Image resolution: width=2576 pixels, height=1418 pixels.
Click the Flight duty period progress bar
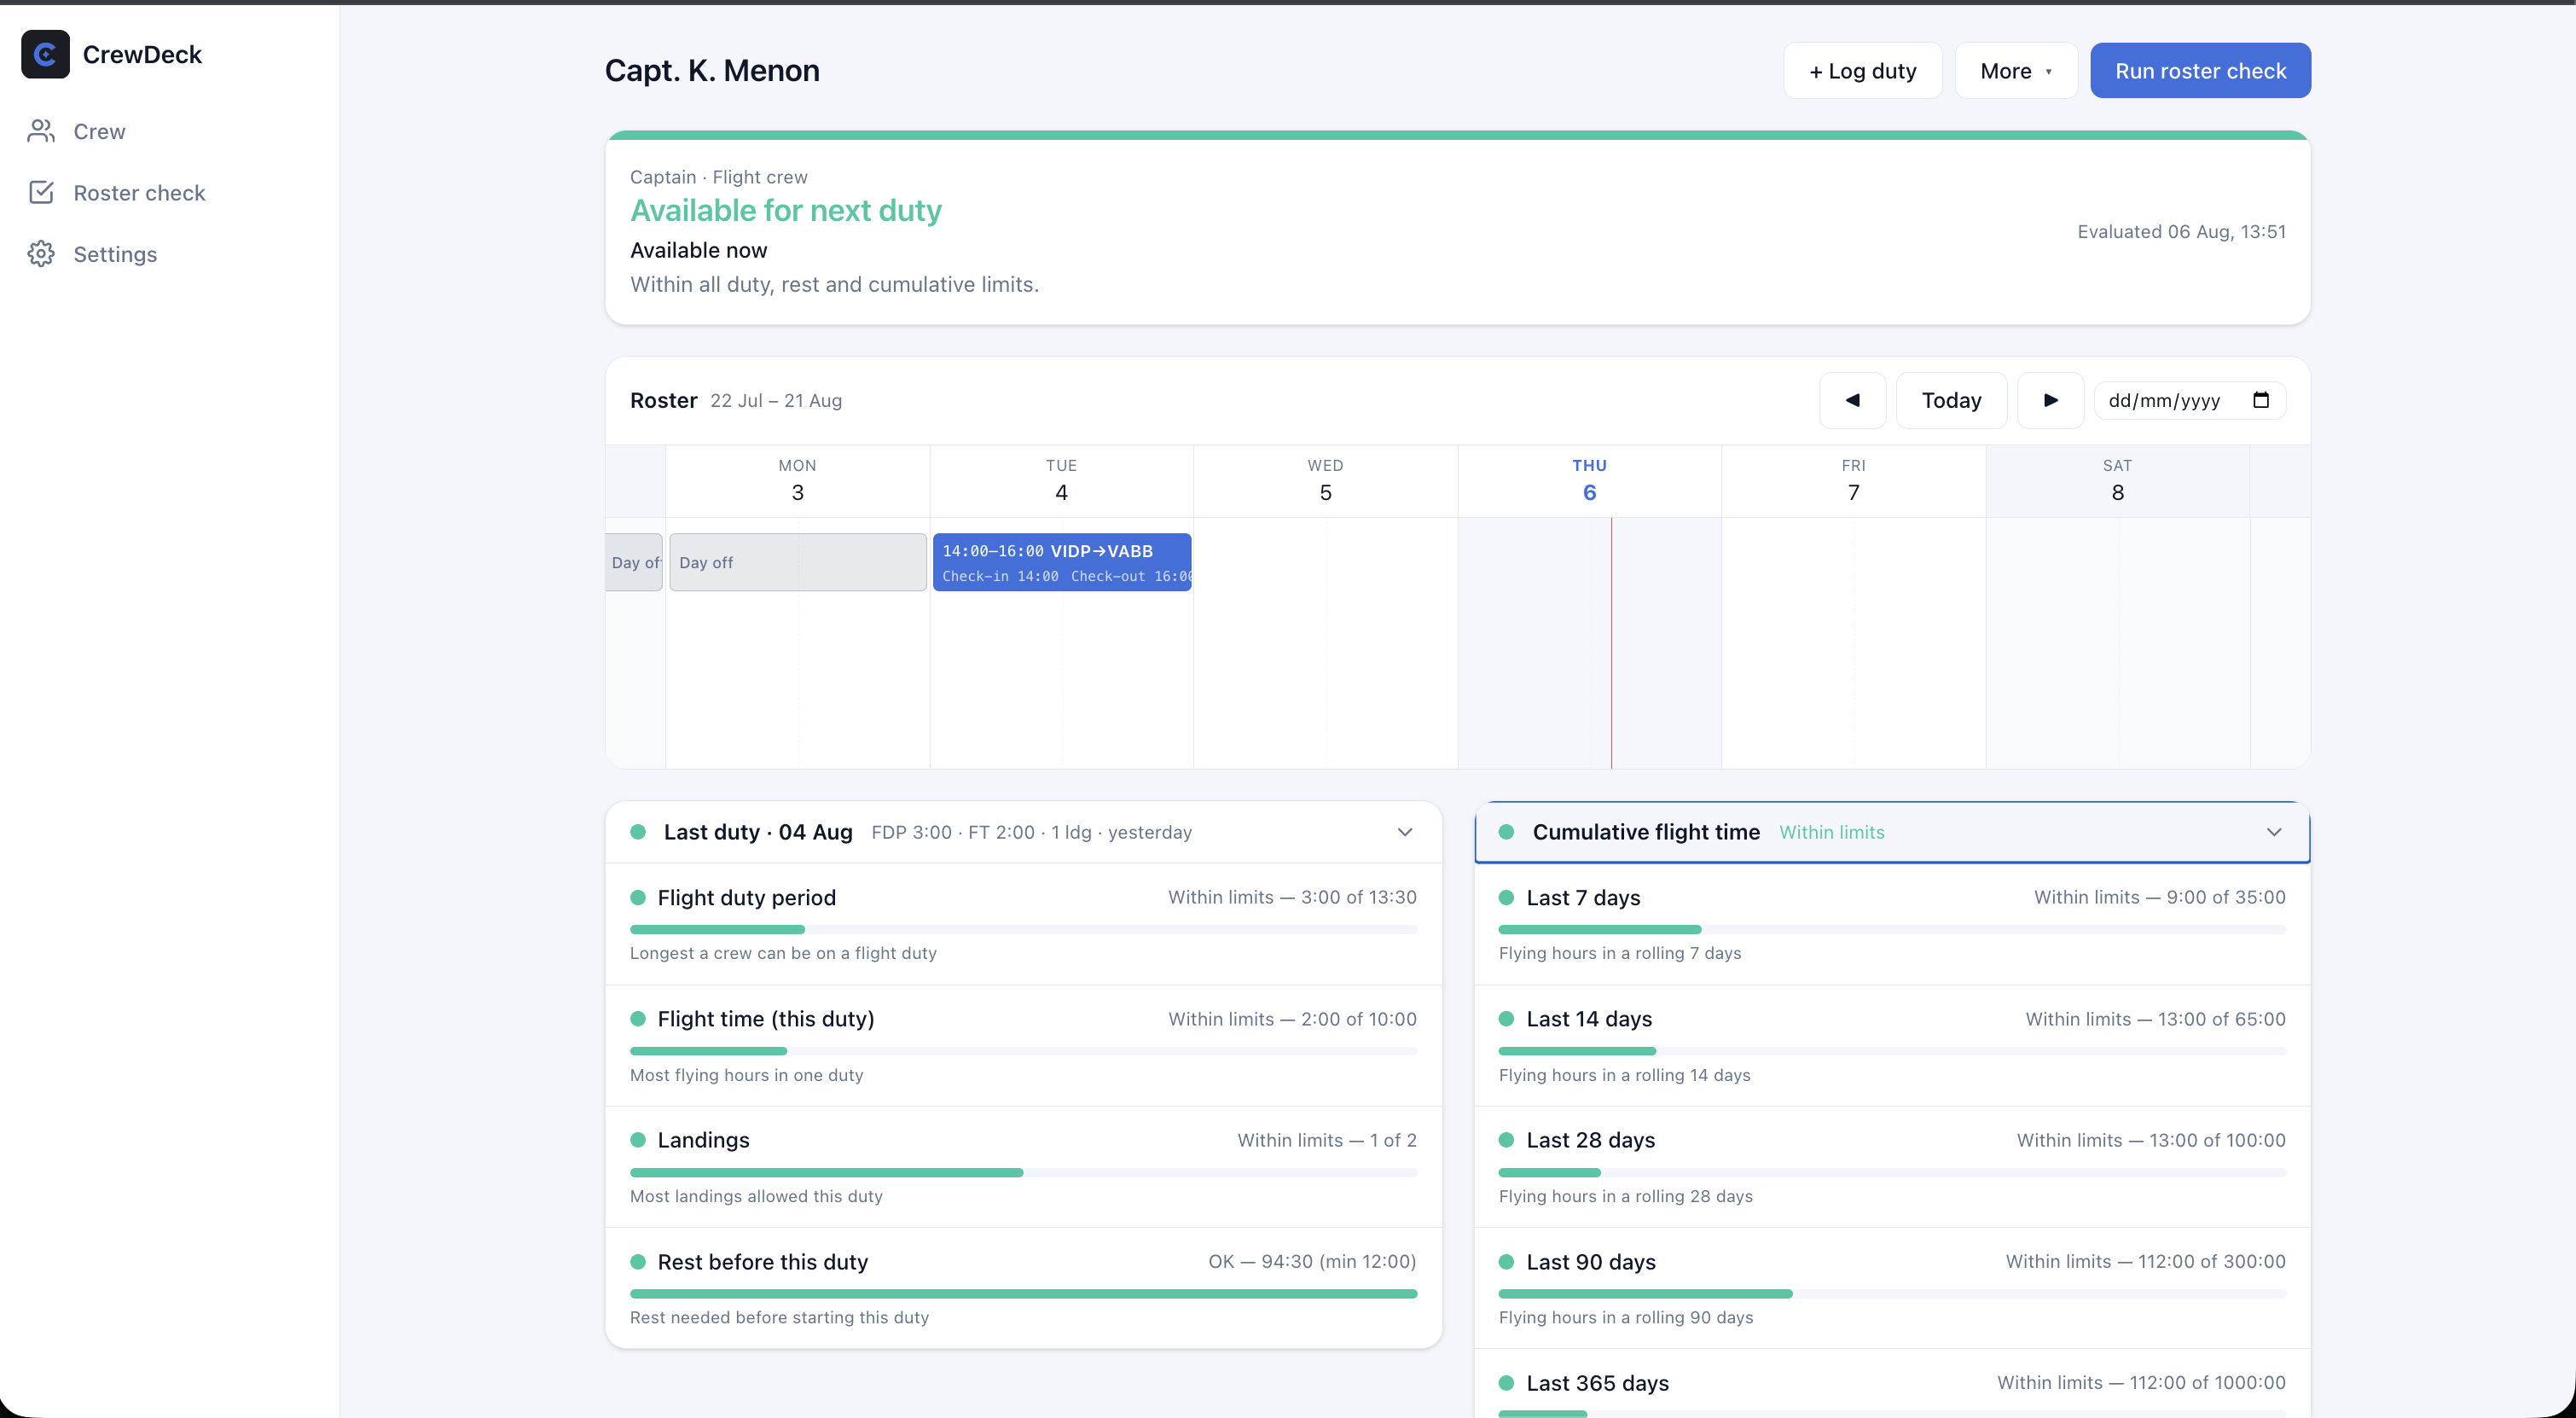pos(1023,929)
